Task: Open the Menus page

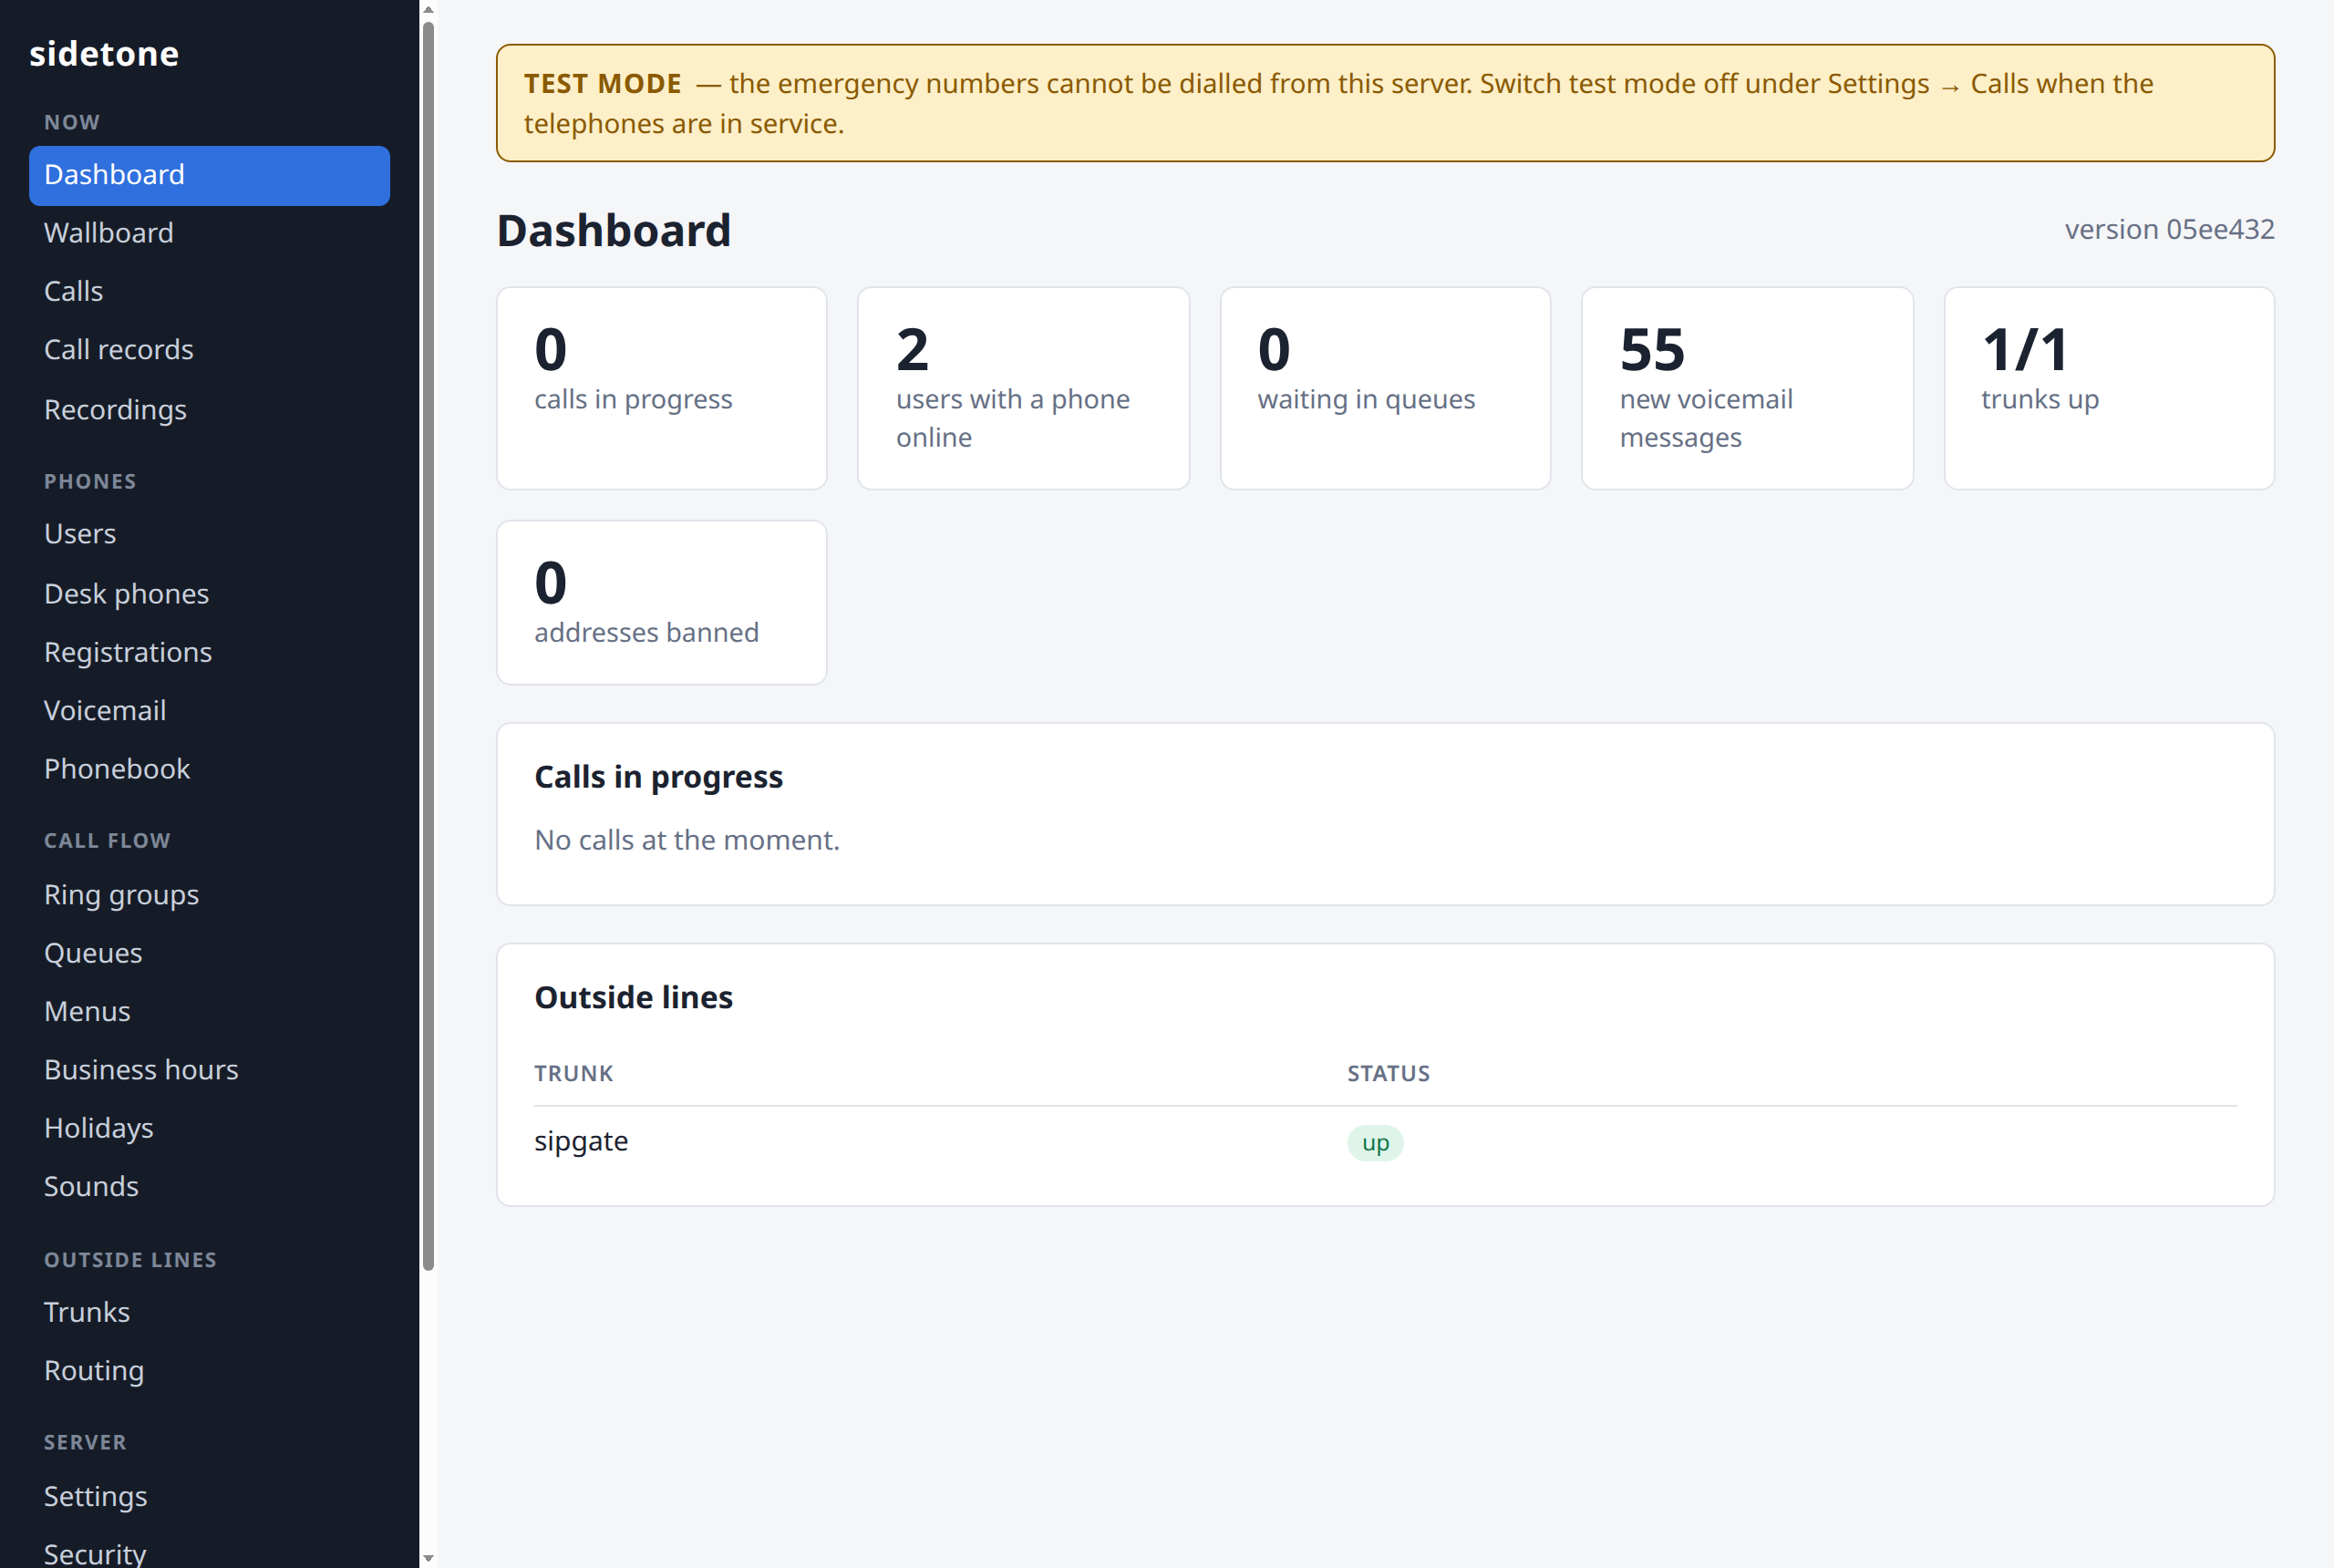Action: [x=209, y=1012]
